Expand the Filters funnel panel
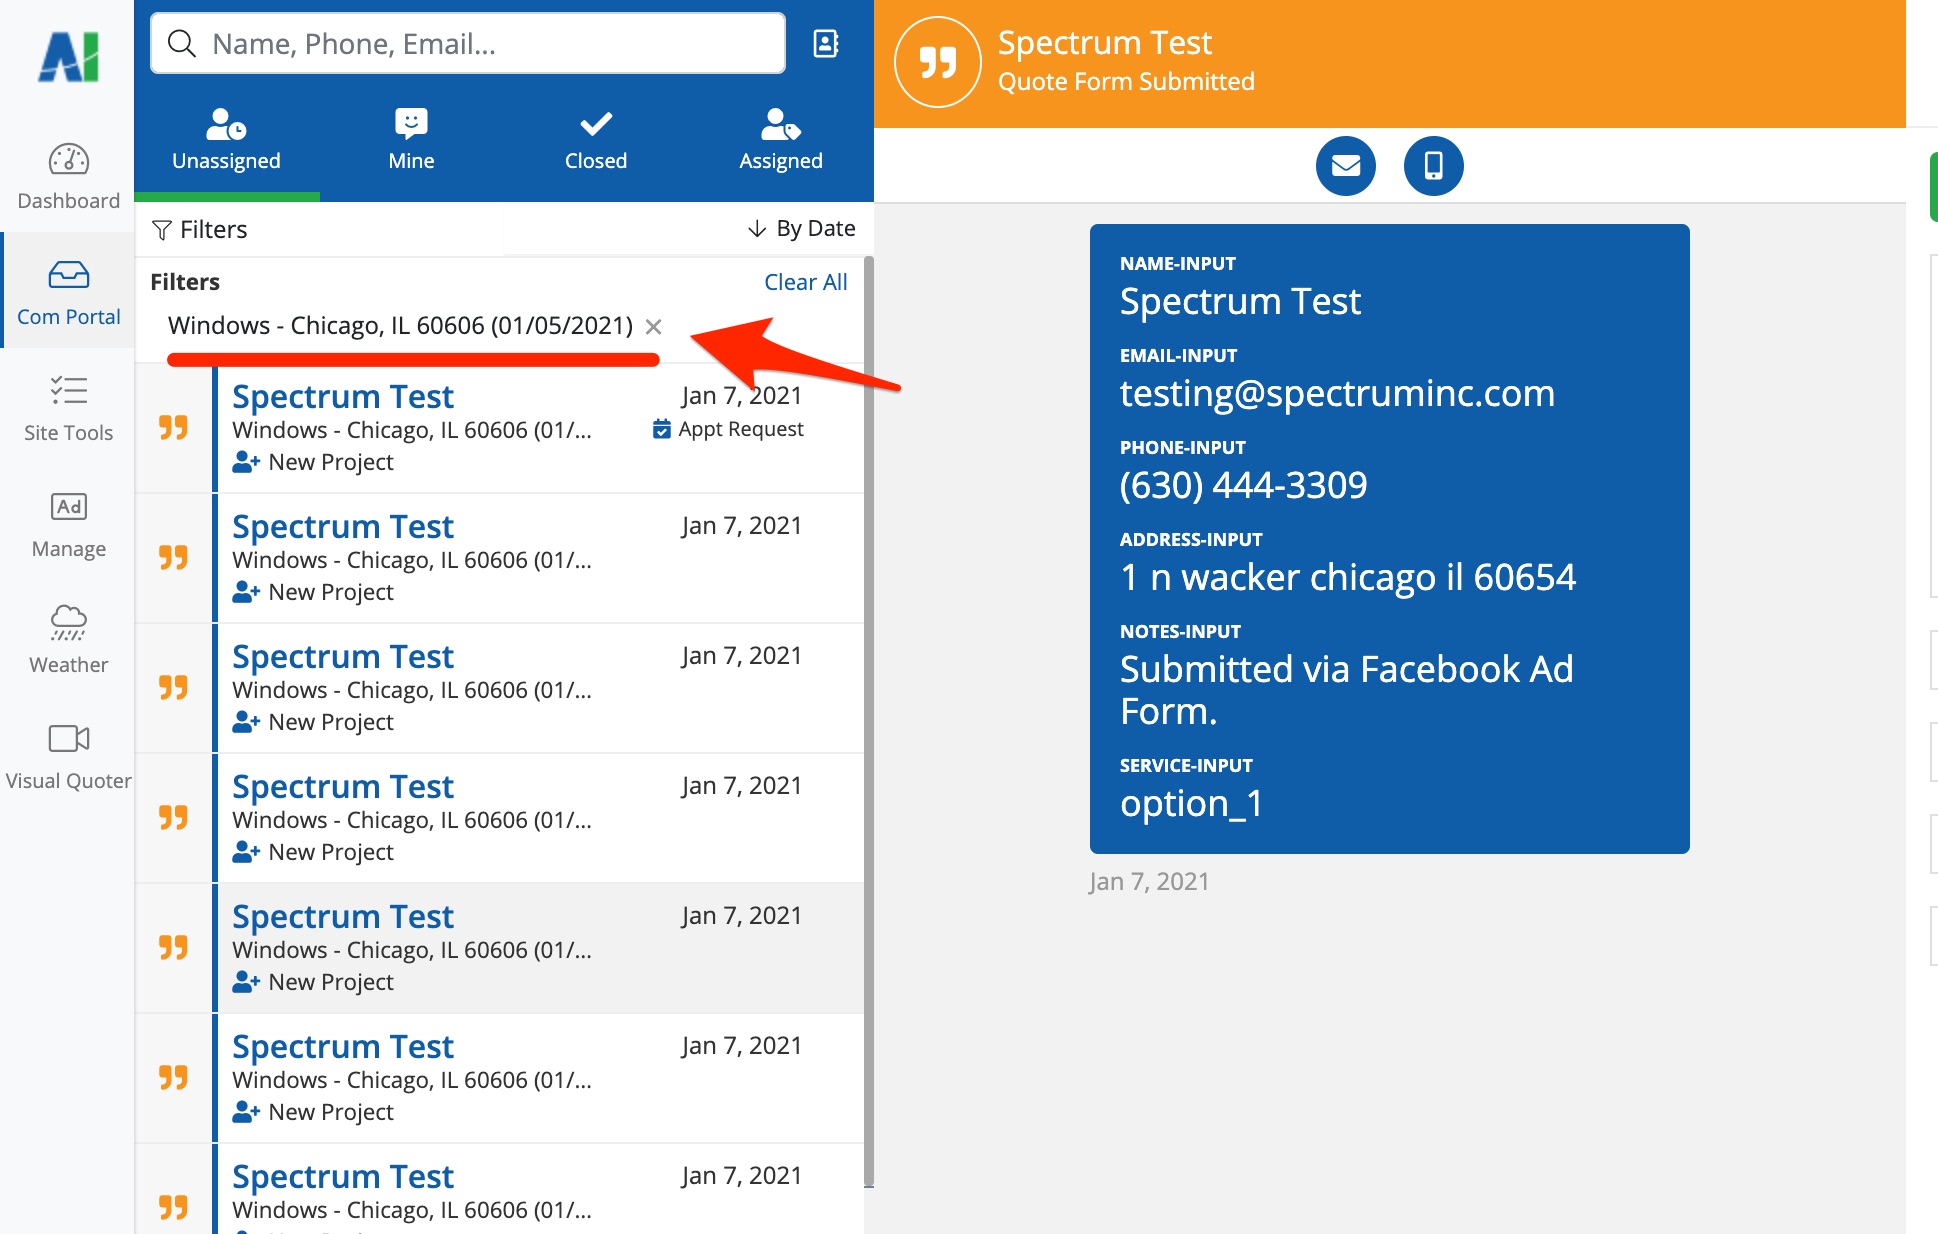 pos(200,229)
